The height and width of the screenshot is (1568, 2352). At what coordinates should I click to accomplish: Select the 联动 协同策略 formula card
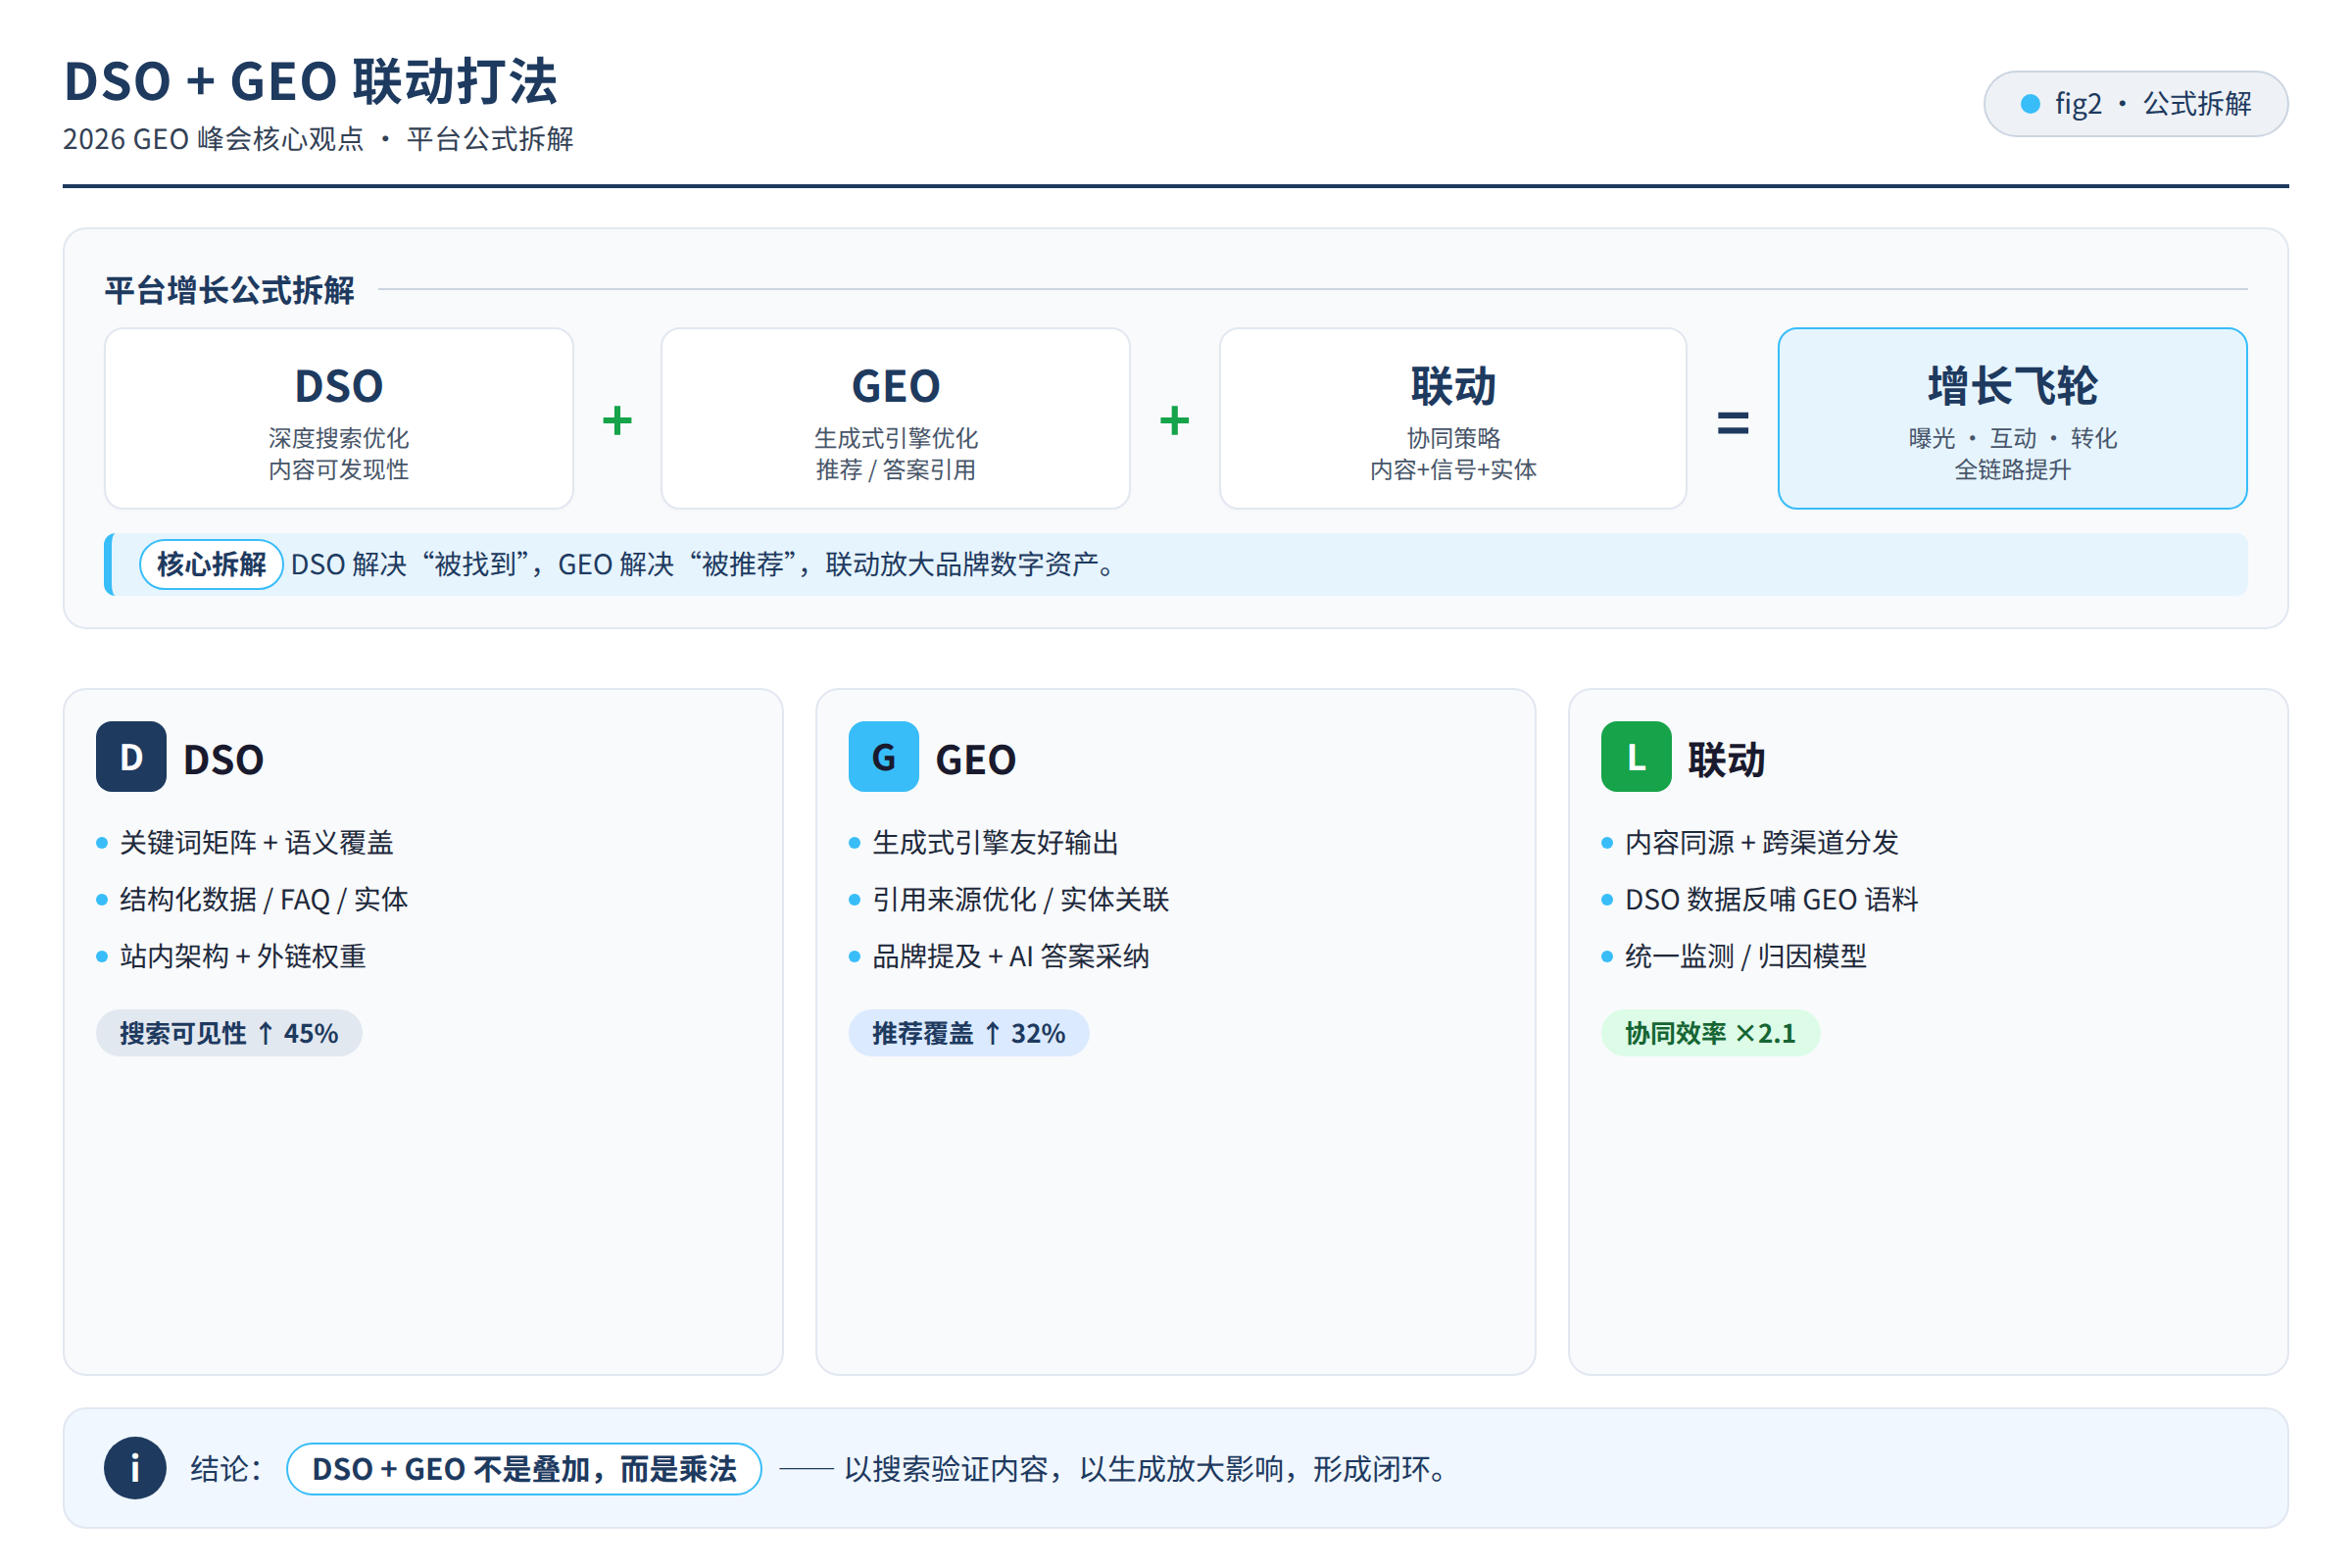pos(1453,419)
